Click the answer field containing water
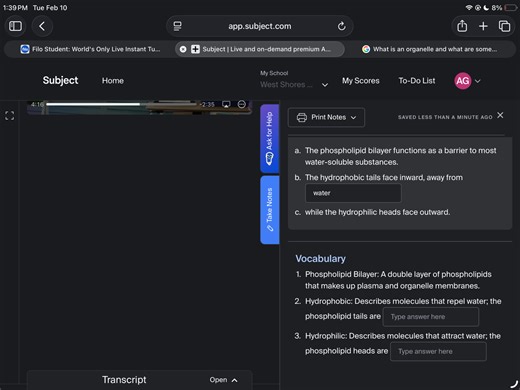 [x=353, y=193]
